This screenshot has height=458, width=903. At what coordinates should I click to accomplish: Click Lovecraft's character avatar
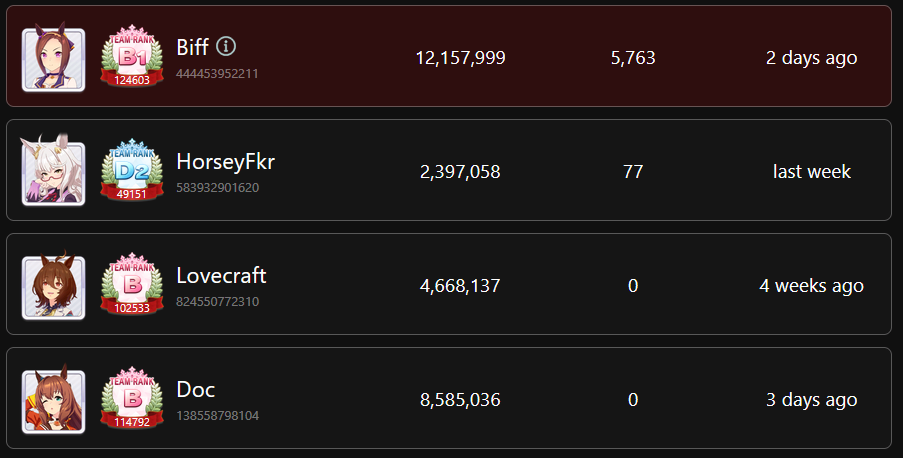click(x=53, y=288)
